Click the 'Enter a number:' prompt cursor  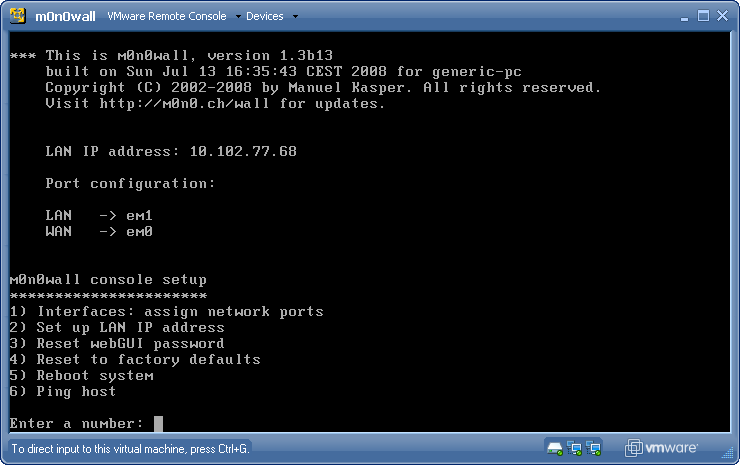(158, 424)
